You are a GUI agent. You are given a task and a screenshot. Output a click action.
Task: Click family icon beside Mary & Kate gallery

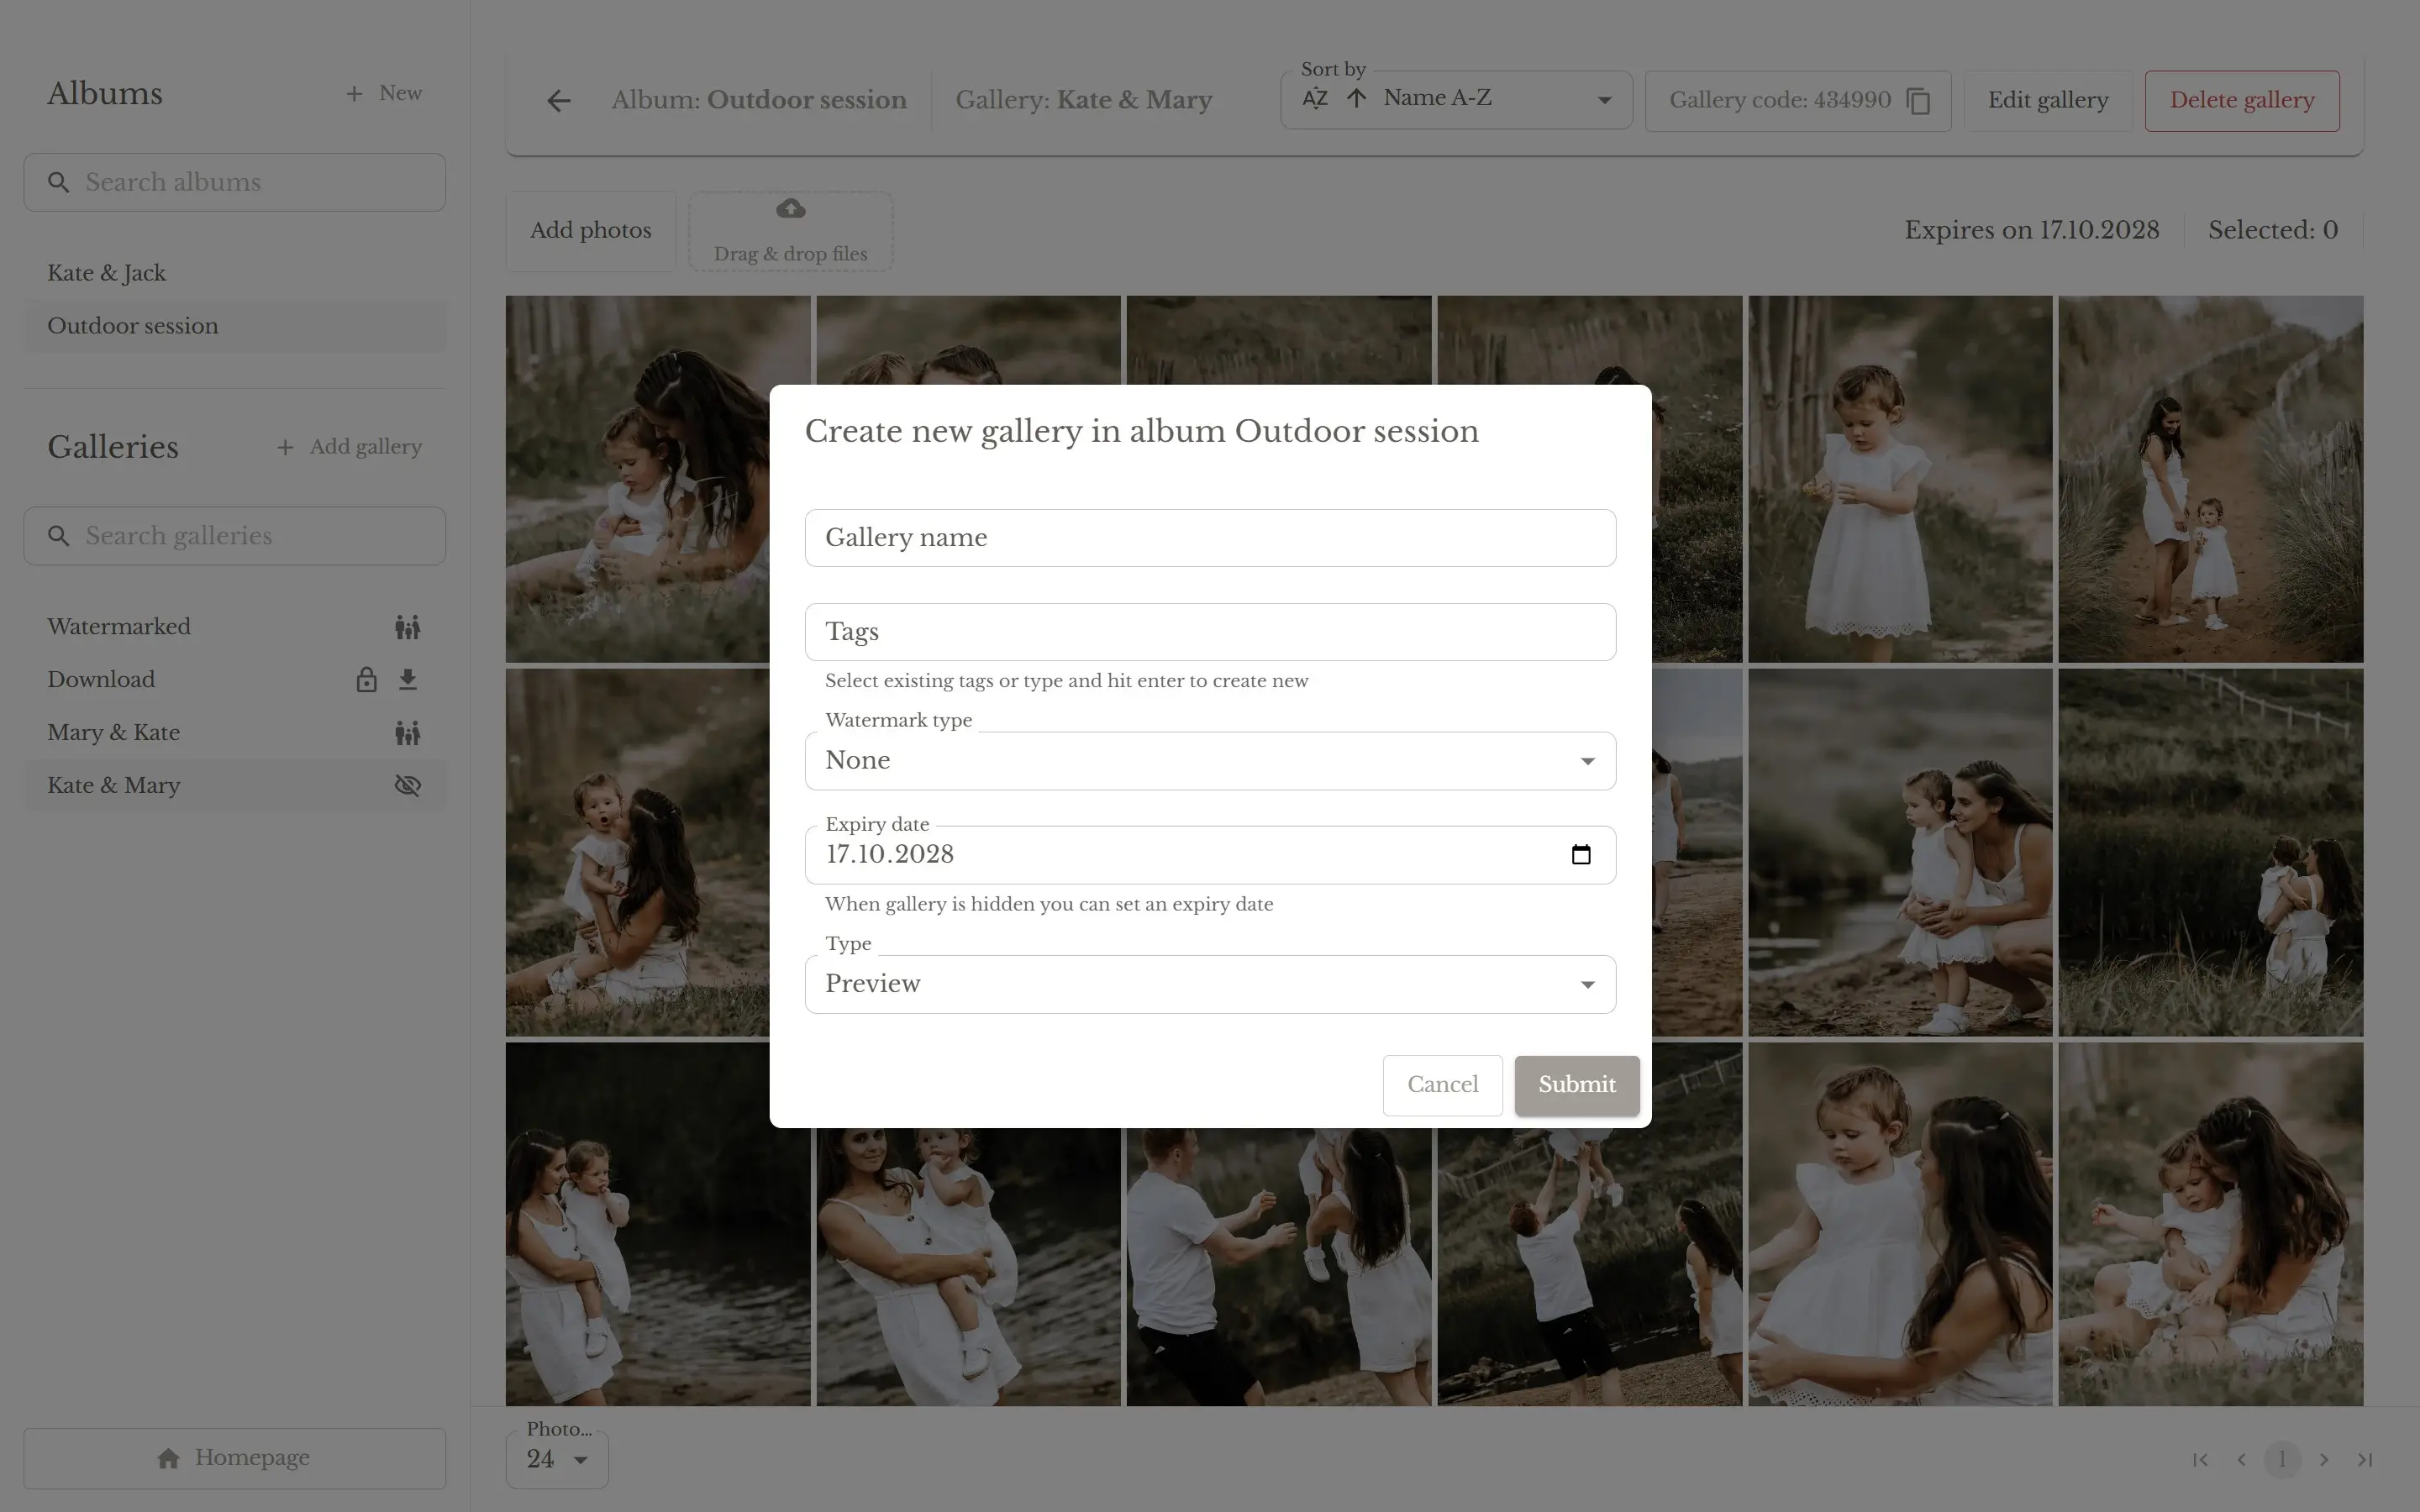coord(407,733)
